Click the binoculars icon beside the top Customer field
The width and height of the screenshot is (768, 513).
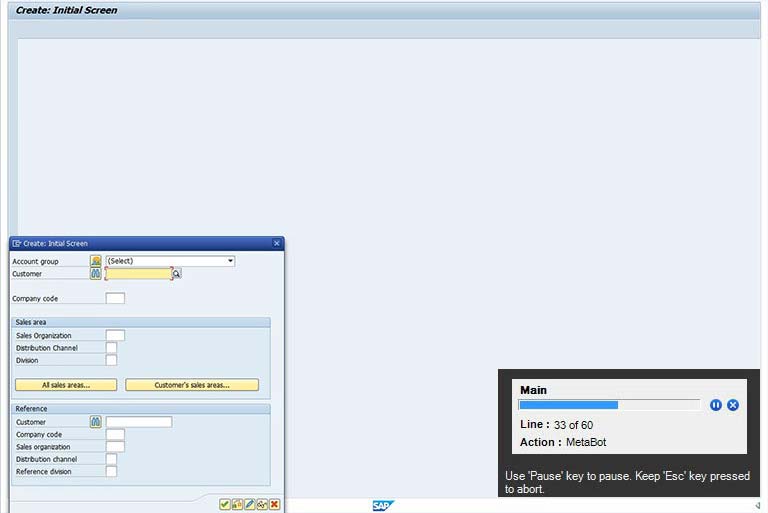(x=96, y=273)
